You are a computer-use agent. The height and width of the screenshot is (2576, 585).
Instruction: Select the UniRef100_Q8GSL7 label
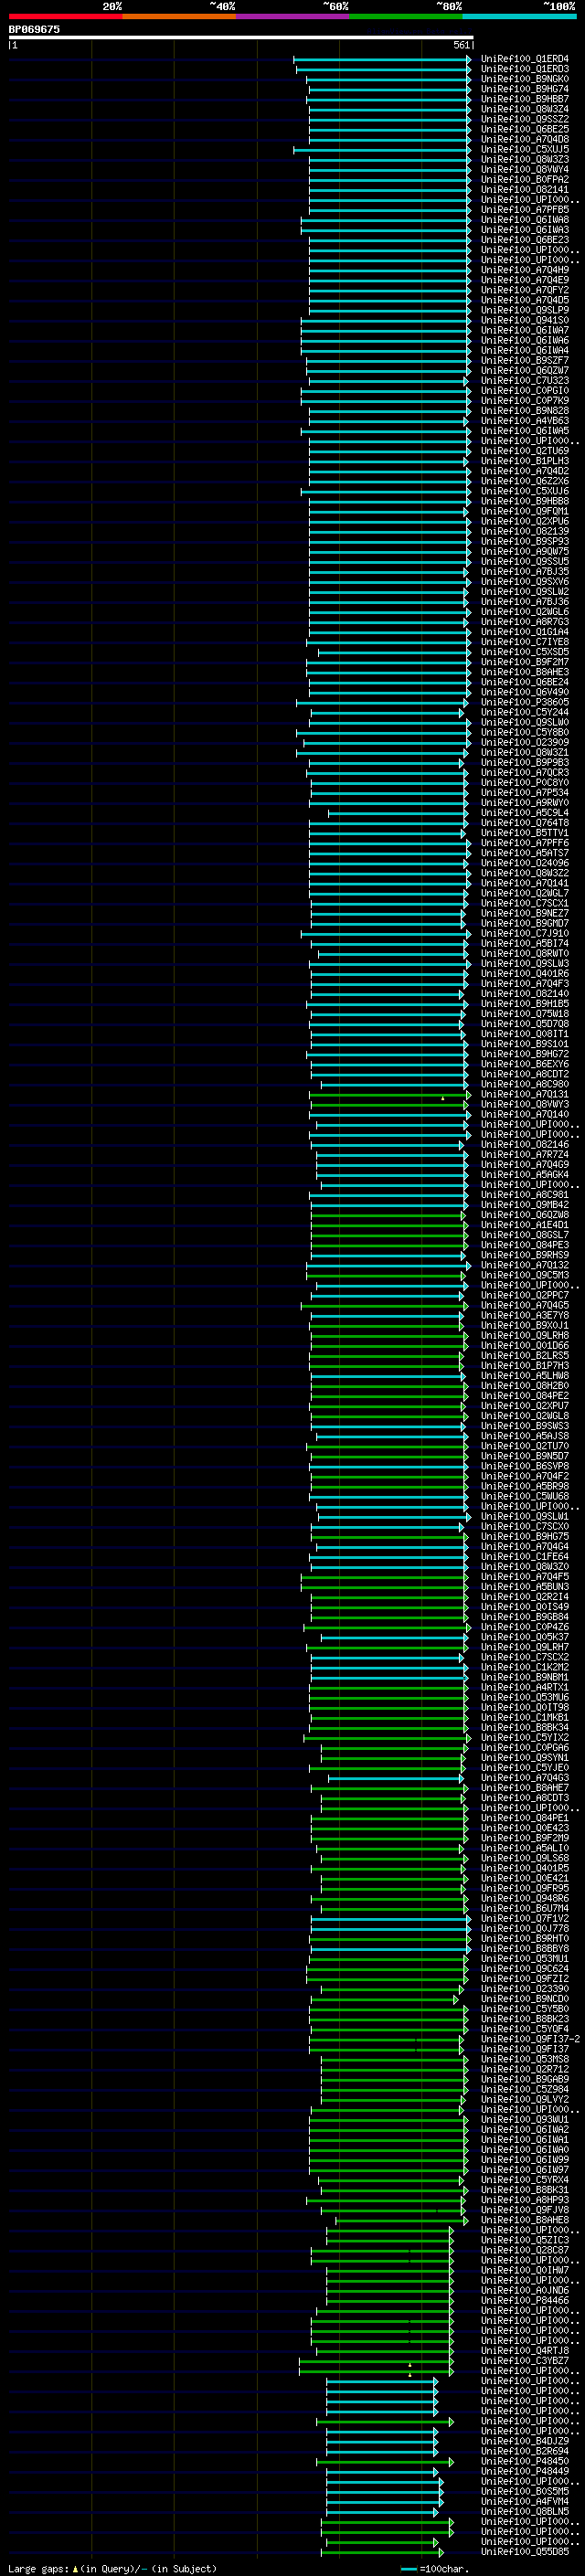coord(525,1235)
